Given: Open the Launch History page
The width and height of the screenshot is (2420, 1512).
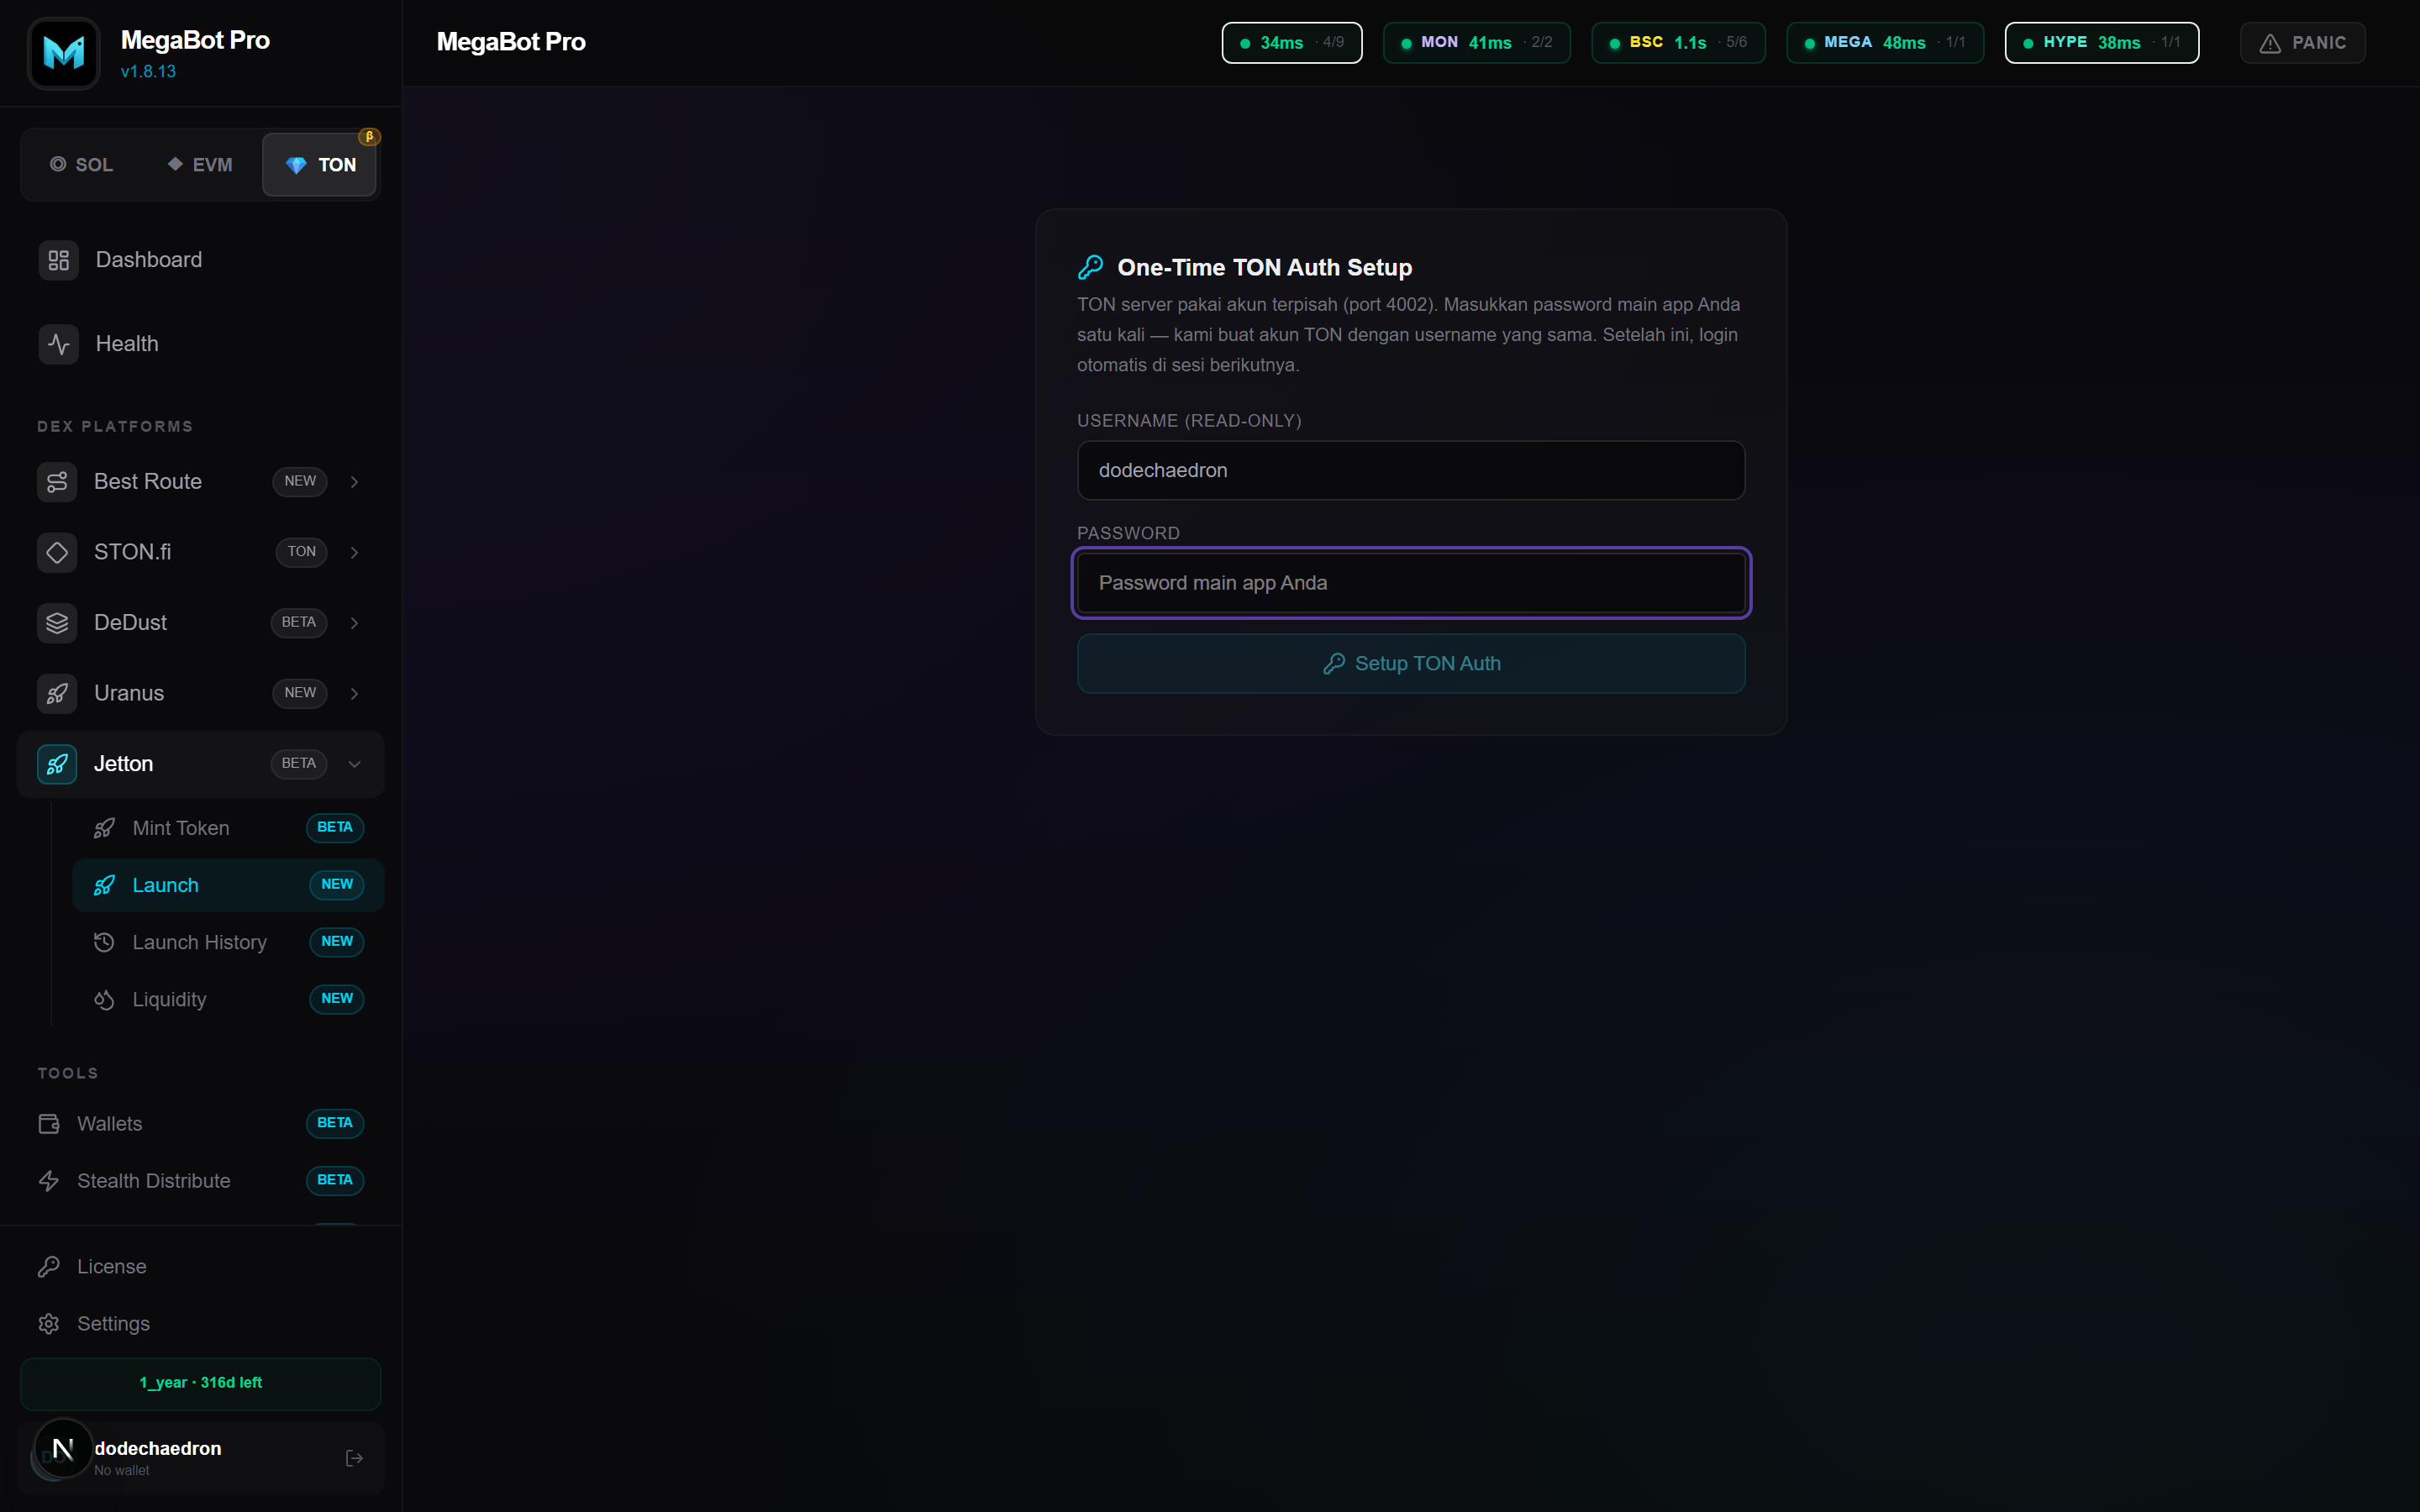Looking at the screenshot, I should coord(229,942).
